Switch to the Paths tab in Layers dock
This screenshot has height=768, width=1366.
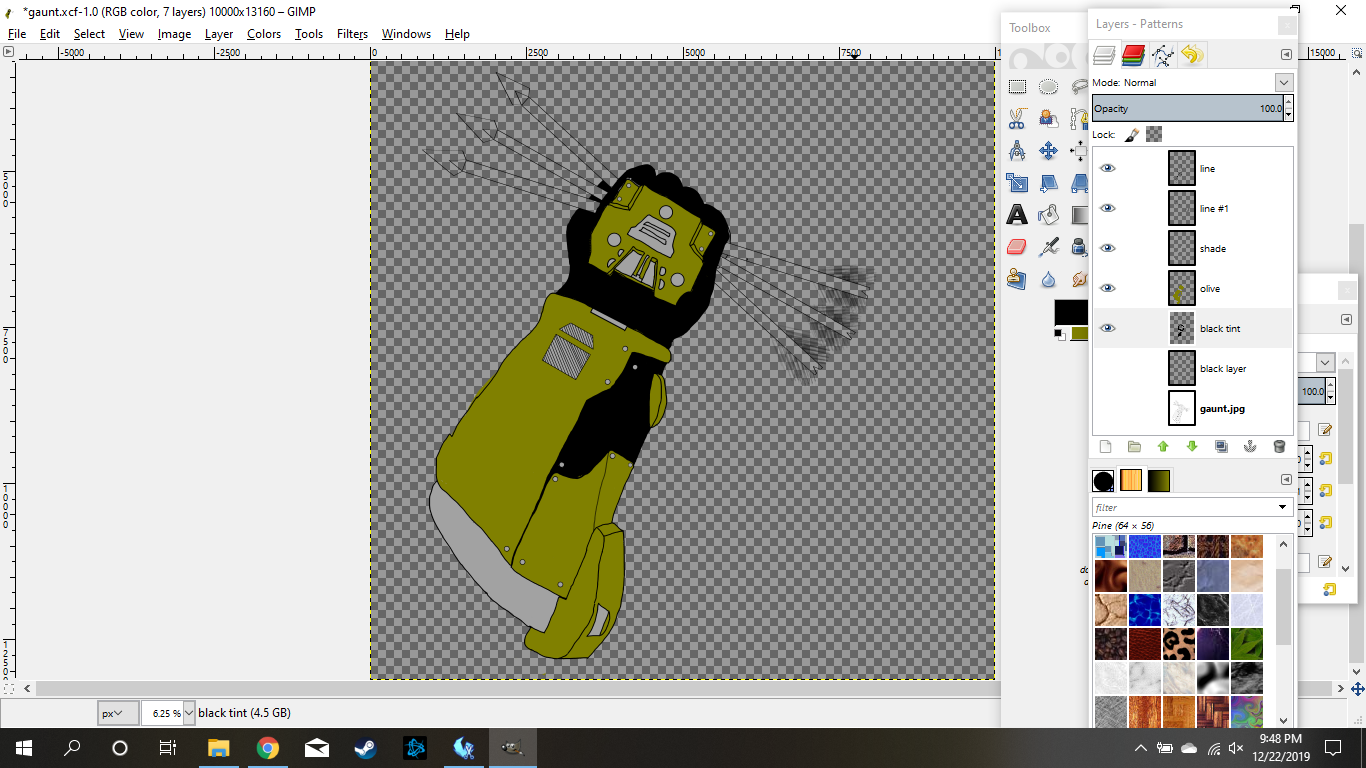tap(1162, 55)
